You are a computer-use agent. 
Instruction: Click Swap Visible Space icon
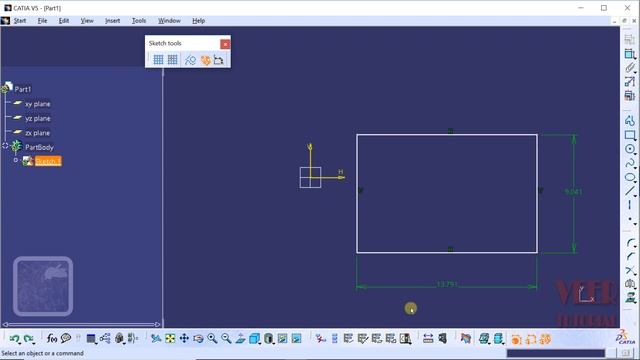296,338
